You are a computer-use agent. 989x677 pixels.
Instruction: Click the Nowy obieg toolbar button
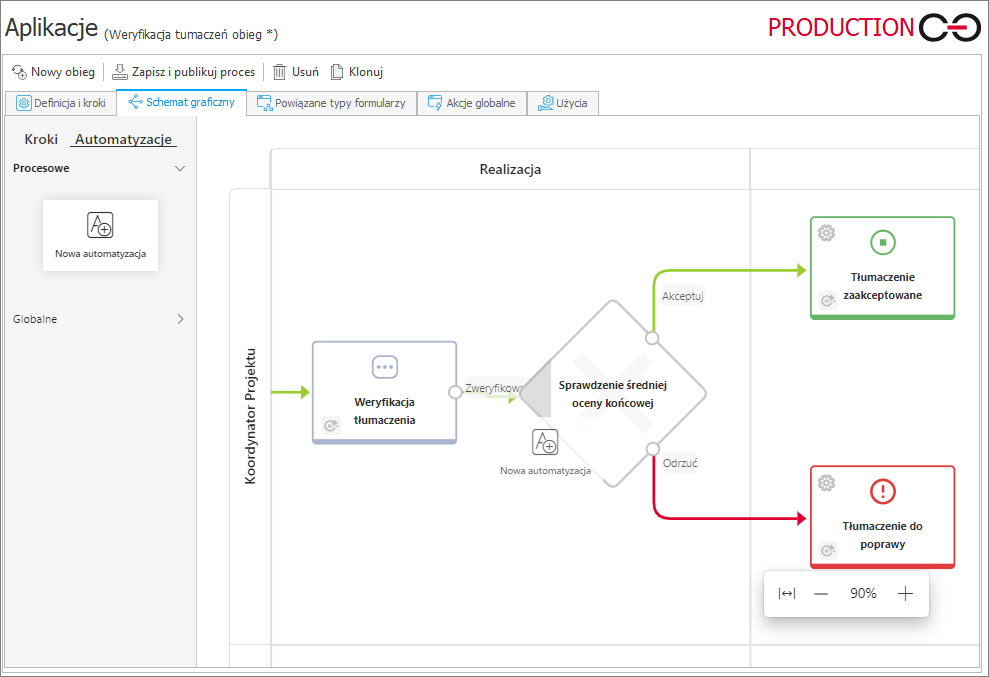(53, 72)
